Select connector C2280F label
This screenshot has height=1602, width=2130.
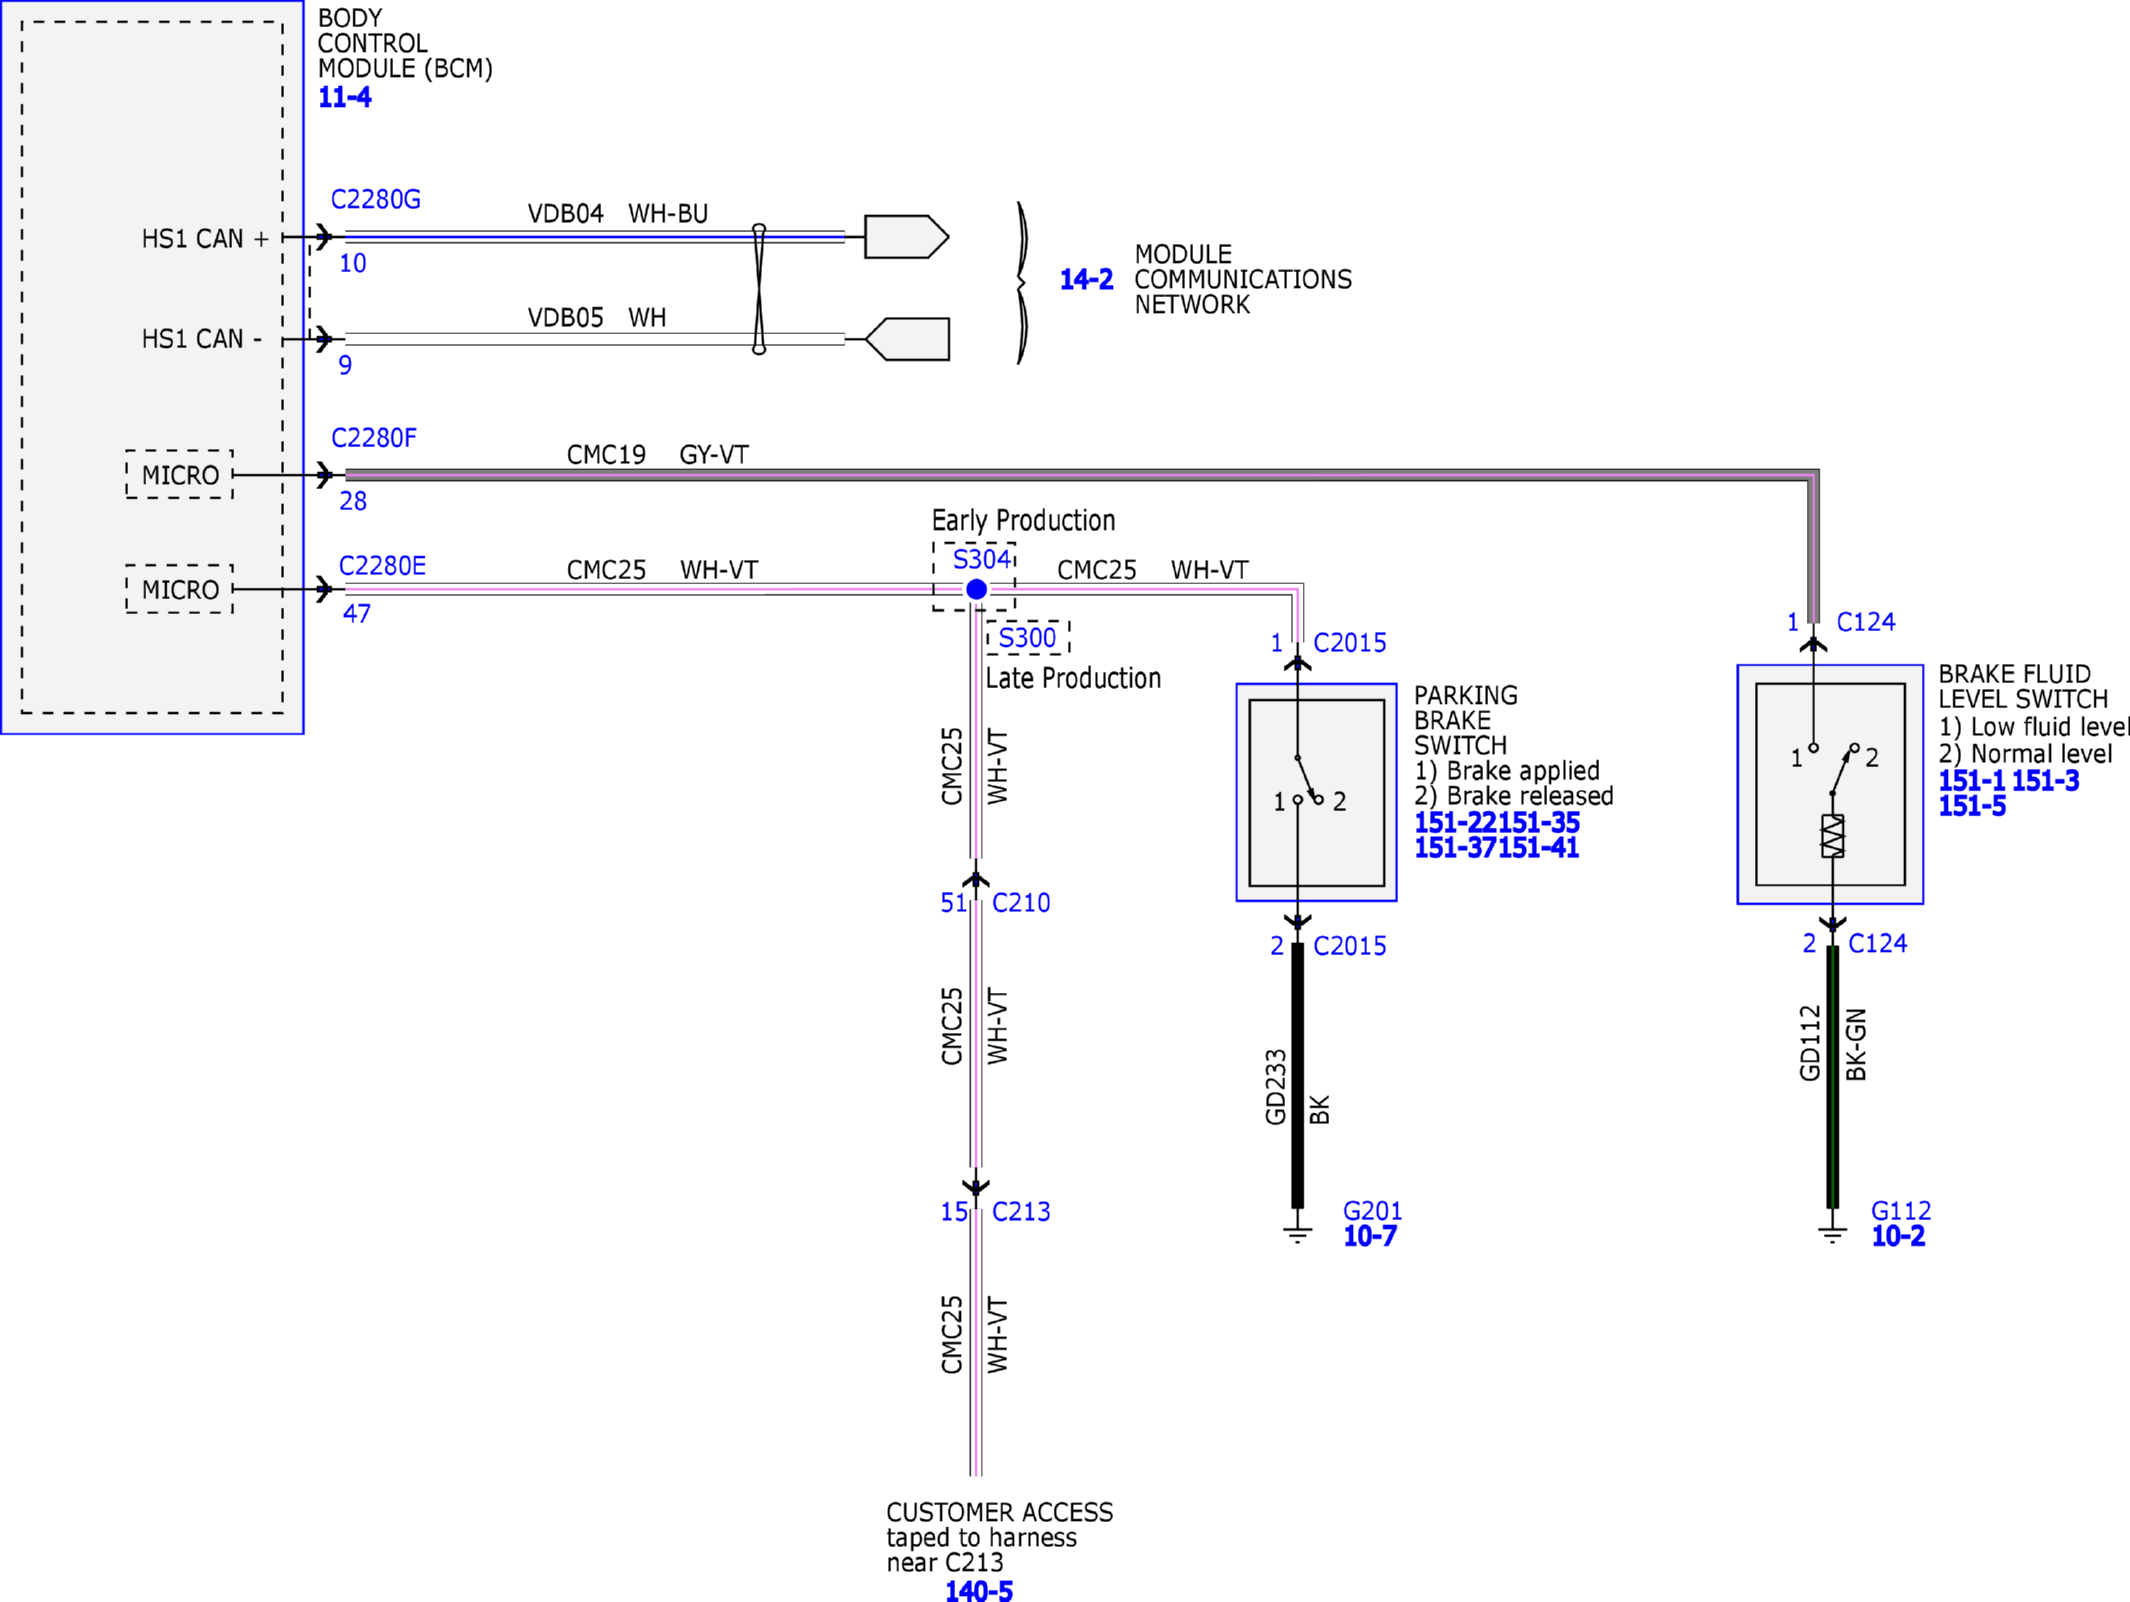pos(374,438)
